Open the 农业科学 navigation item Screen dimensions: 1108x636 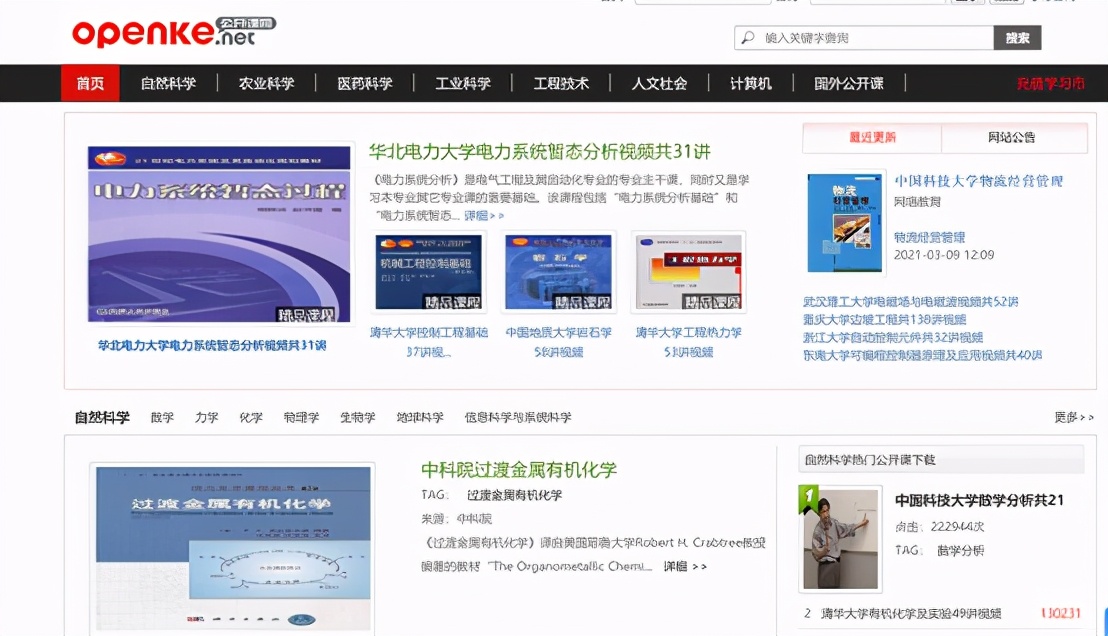click(x=266, y=83)
